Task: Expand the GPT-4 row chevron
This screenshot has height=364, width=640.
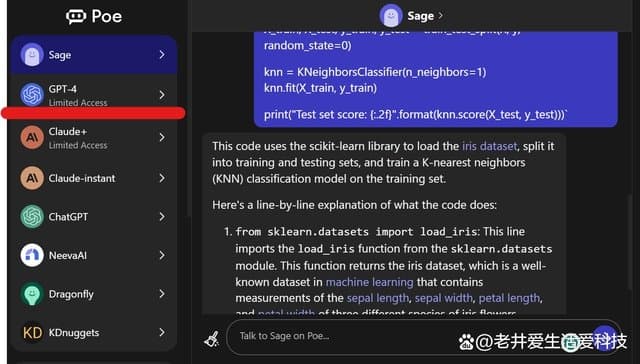Action: (x=162, y=95)
